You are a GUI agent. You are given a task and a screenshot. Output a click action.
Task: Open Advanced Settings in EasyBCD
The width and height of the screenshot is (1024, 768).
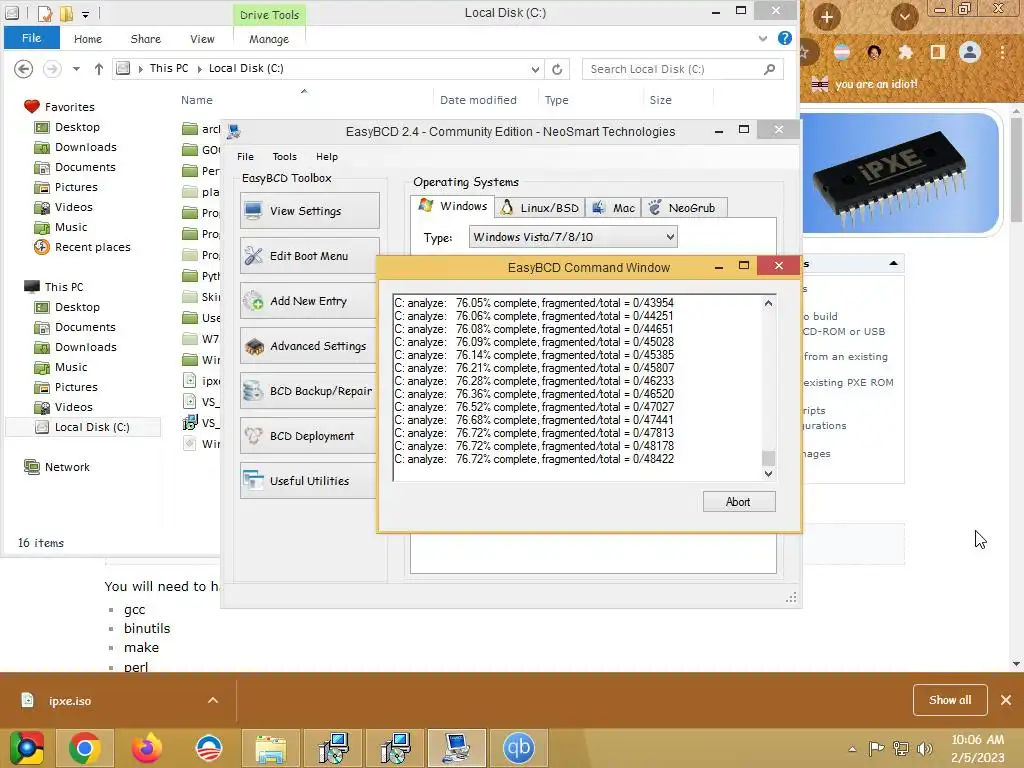coord(310,346)
